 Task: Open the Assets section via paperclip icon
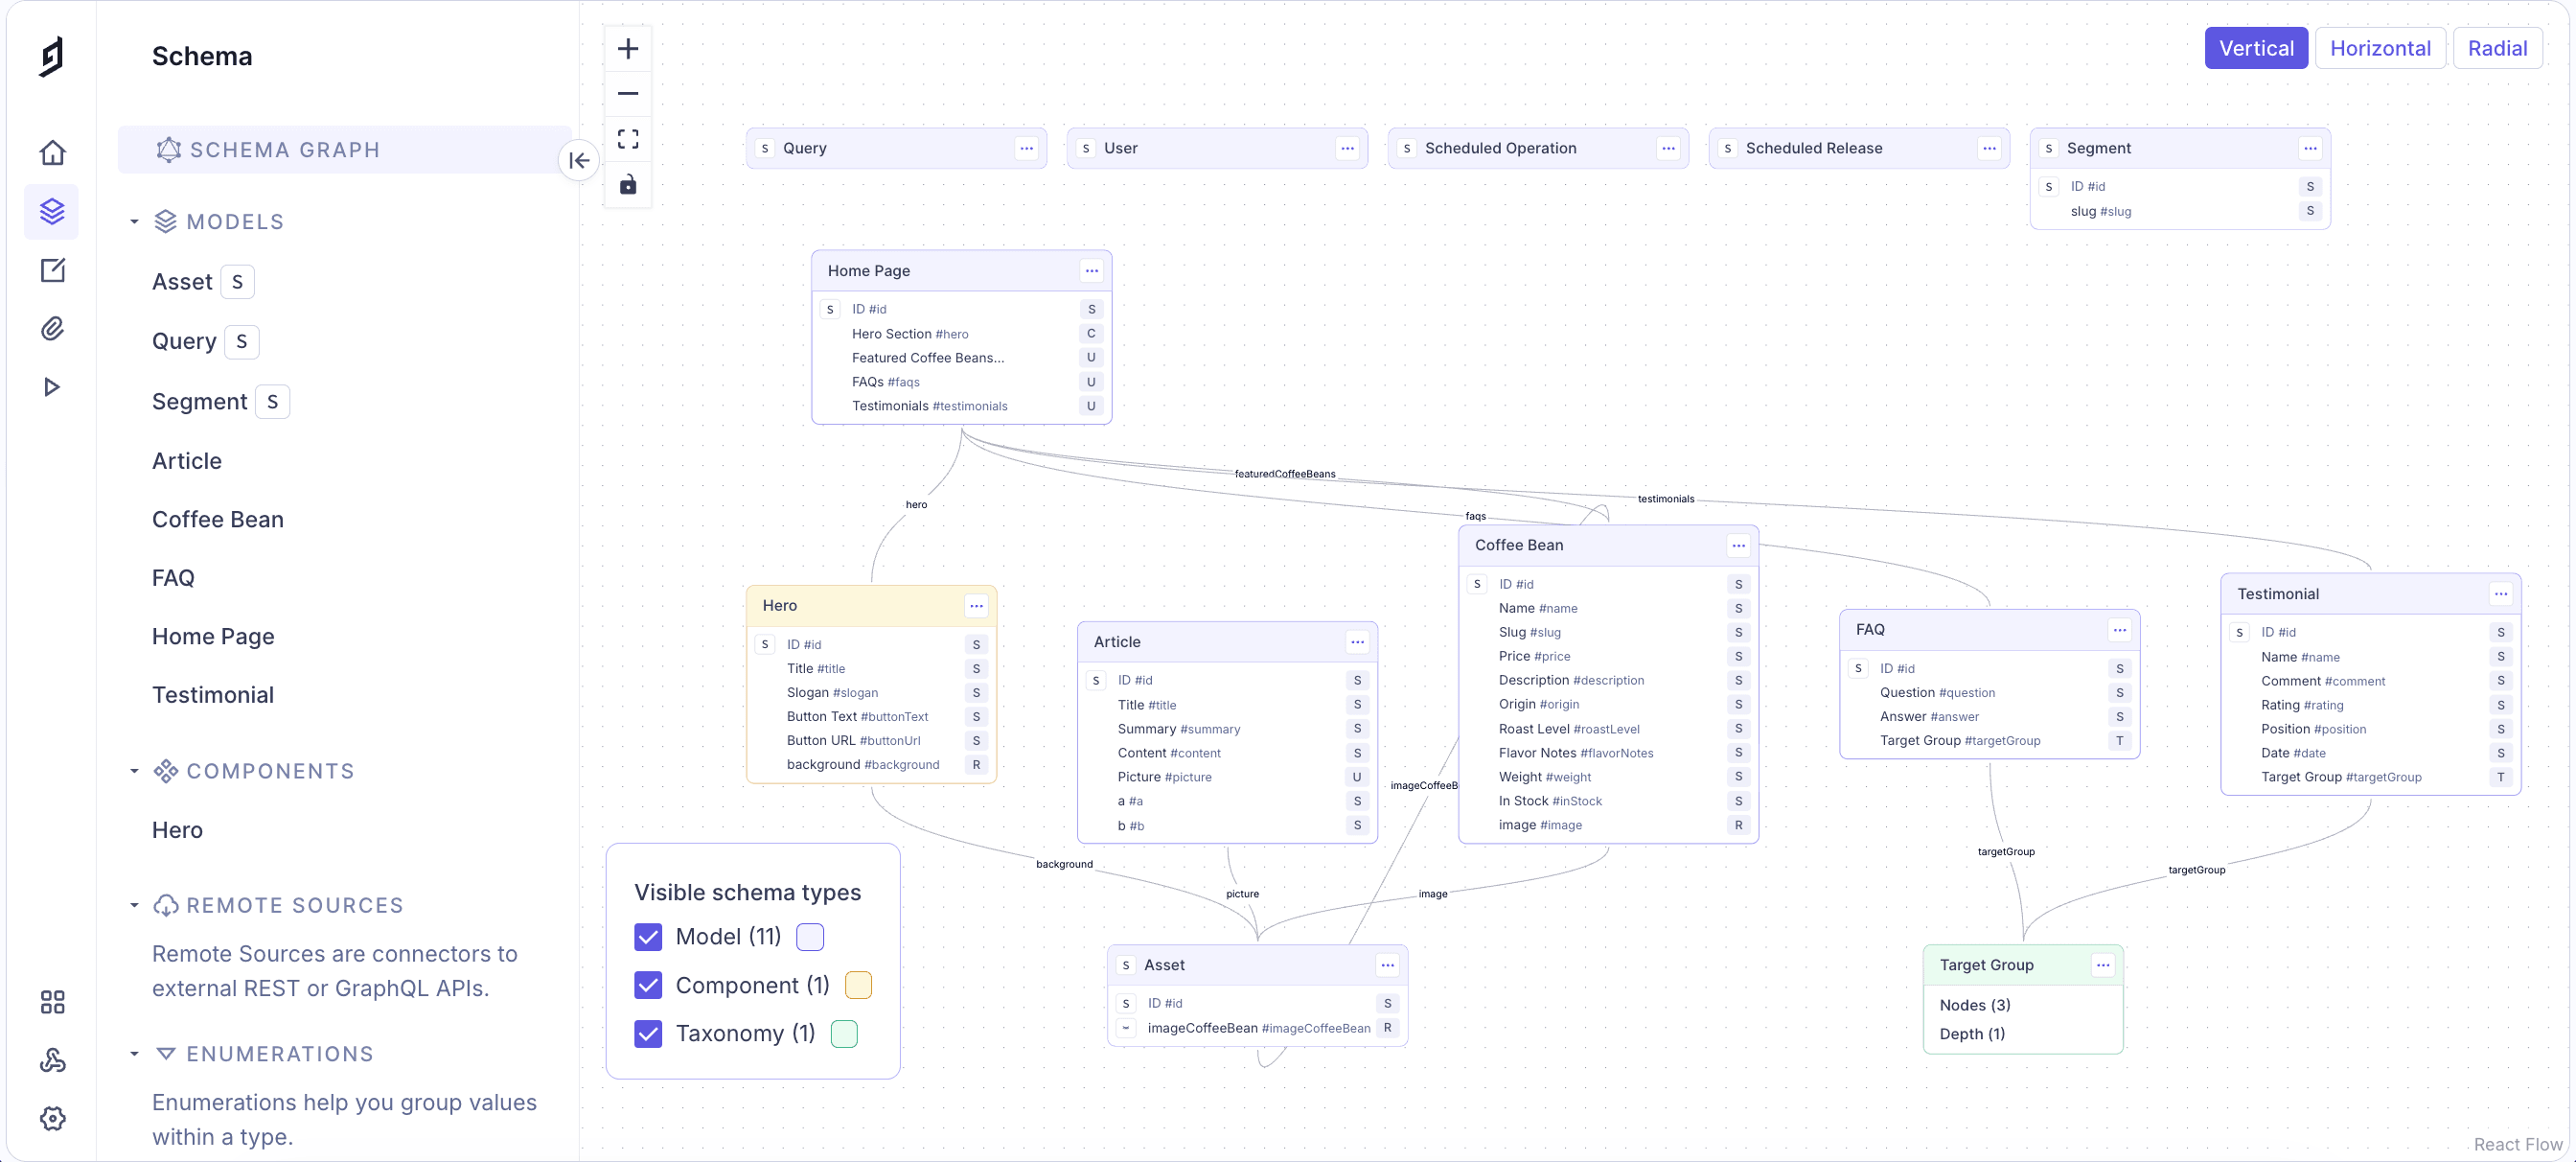tap(52, 328)
